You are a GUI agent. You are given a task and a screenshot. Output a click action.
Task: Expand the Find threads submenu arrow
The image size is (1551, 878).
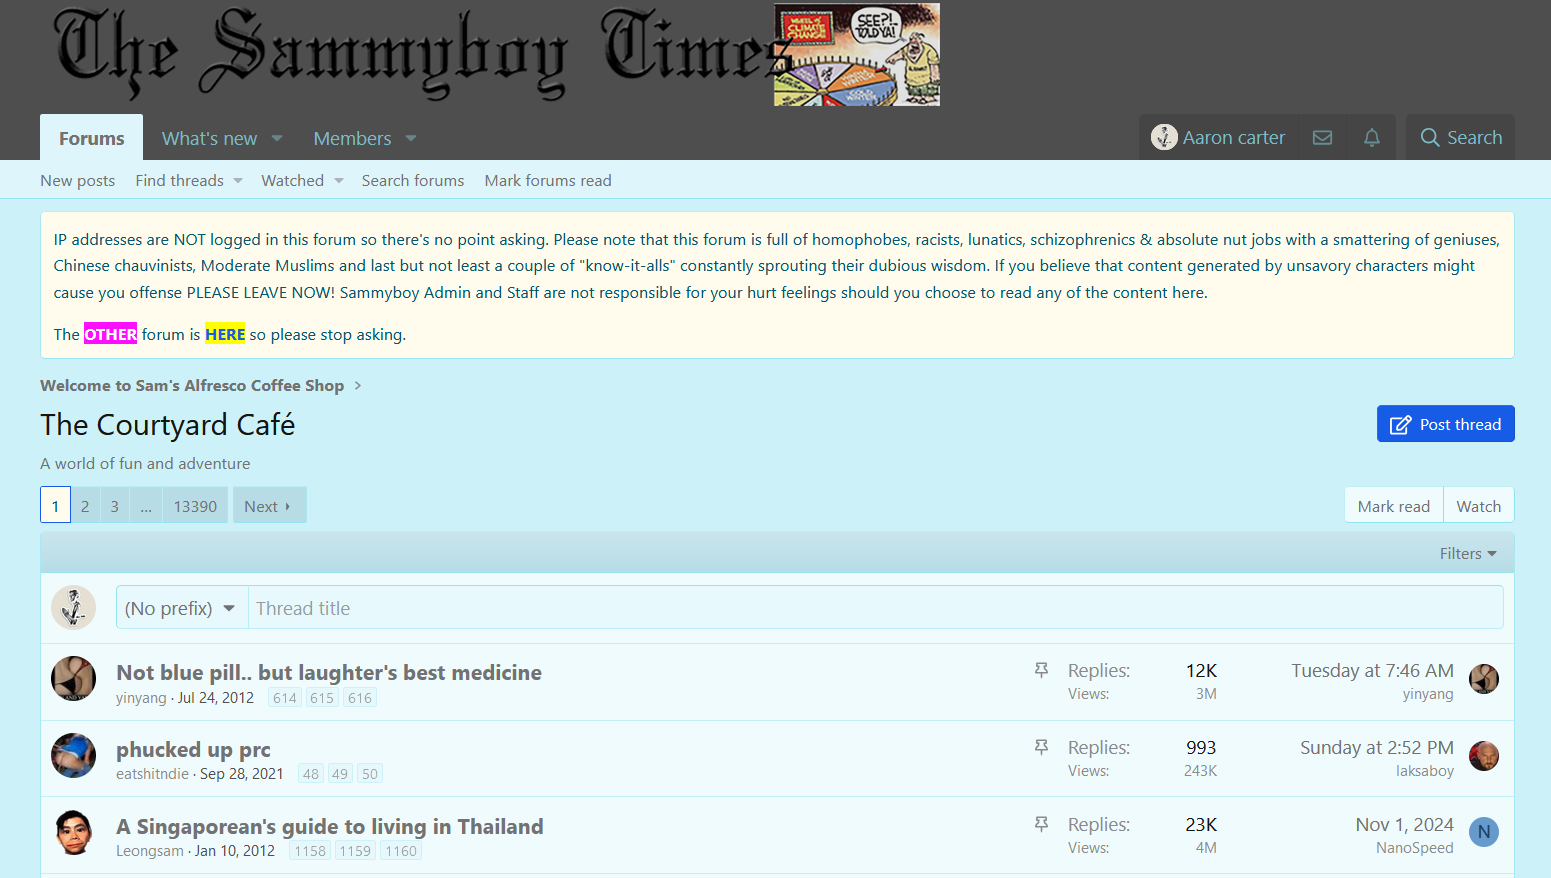[x=238, y=181]
